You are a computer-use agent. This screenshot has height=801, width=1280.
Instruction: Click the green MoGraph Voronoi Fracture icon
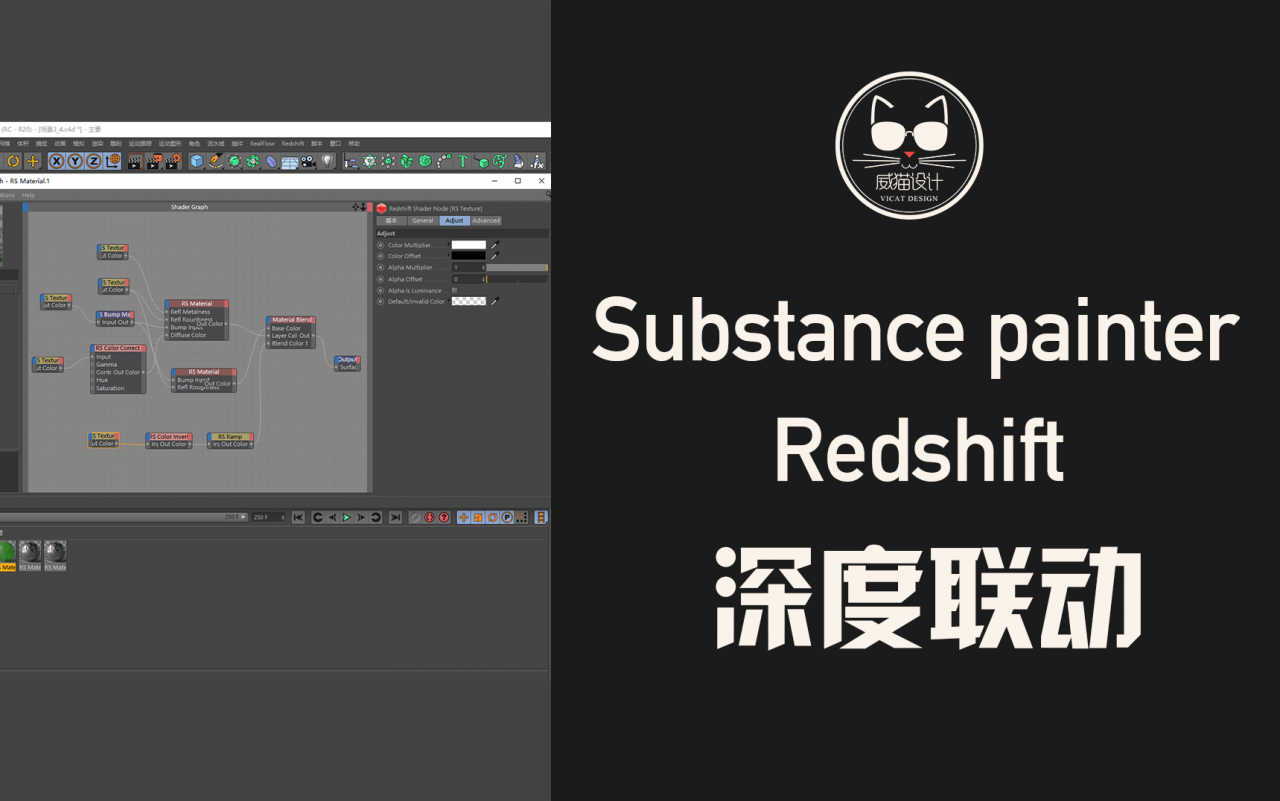[x=425, y=161]
